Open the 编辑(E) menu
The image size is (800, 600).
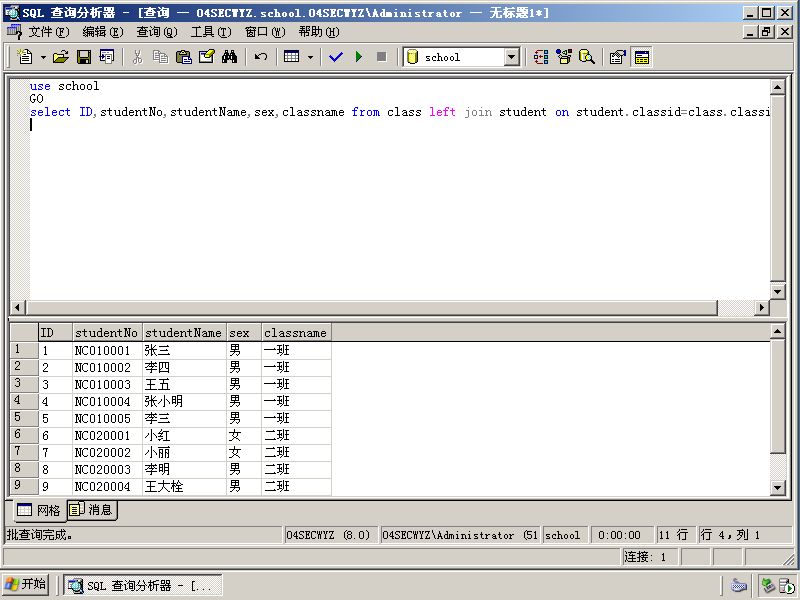[103, 32]
